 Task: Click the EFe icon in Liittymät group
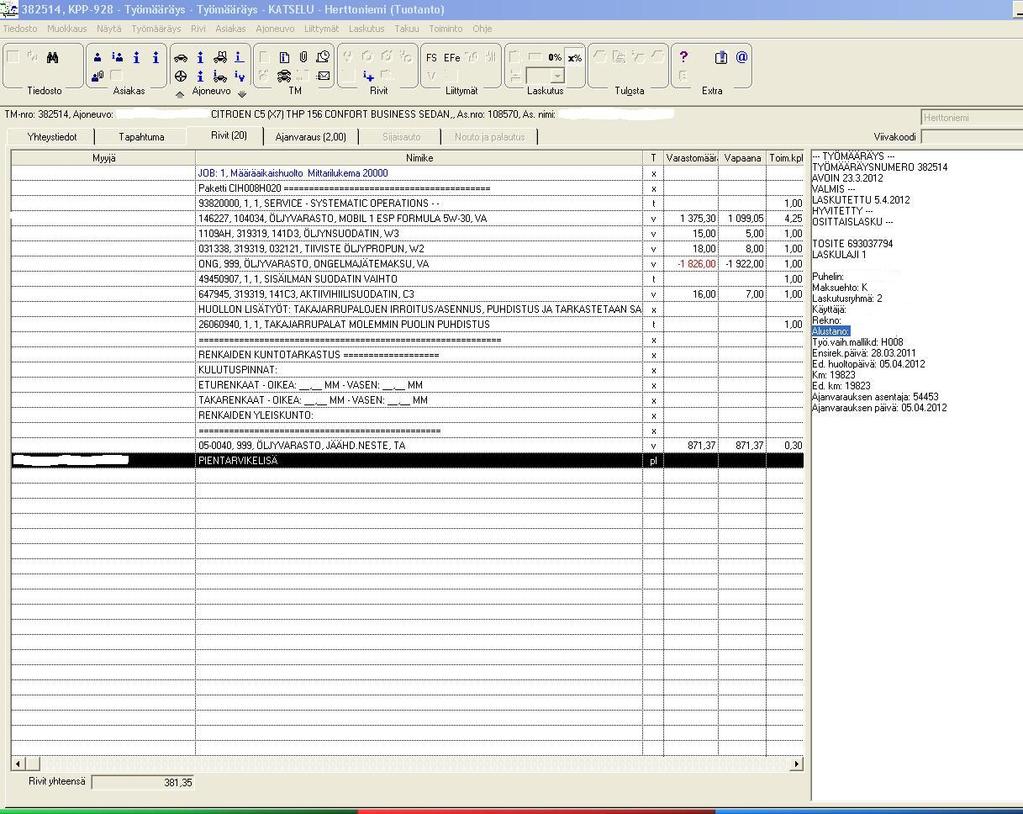[451, 57]
